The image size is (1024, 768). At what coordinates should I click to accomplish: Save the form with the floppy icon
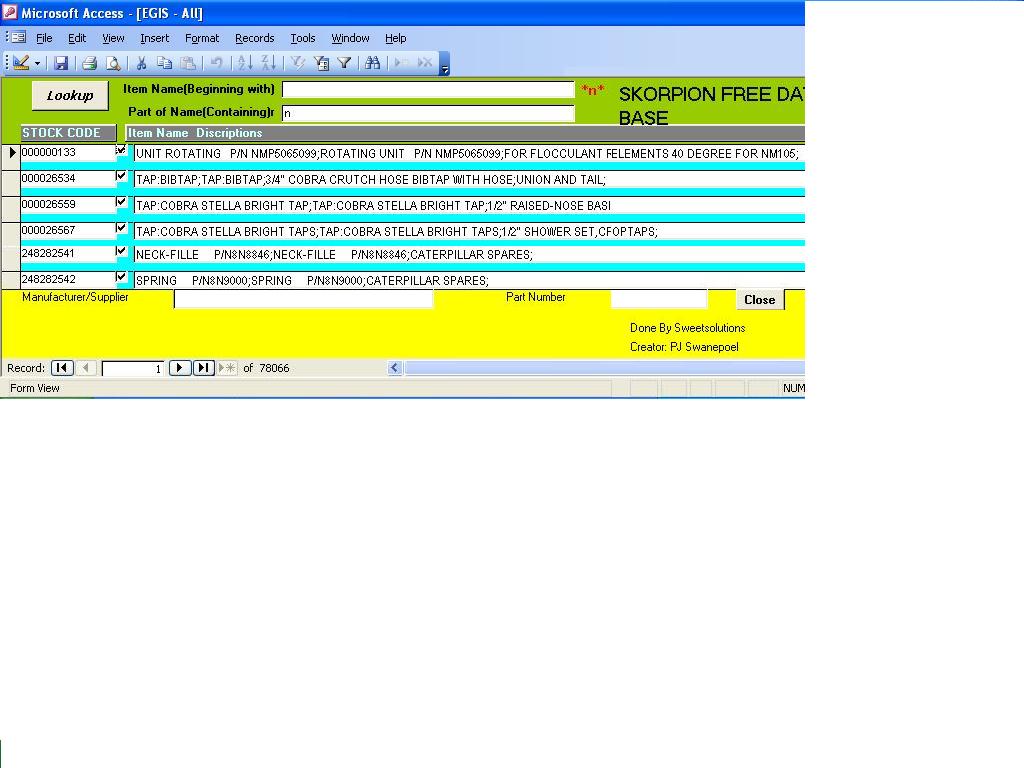point(61,63)
